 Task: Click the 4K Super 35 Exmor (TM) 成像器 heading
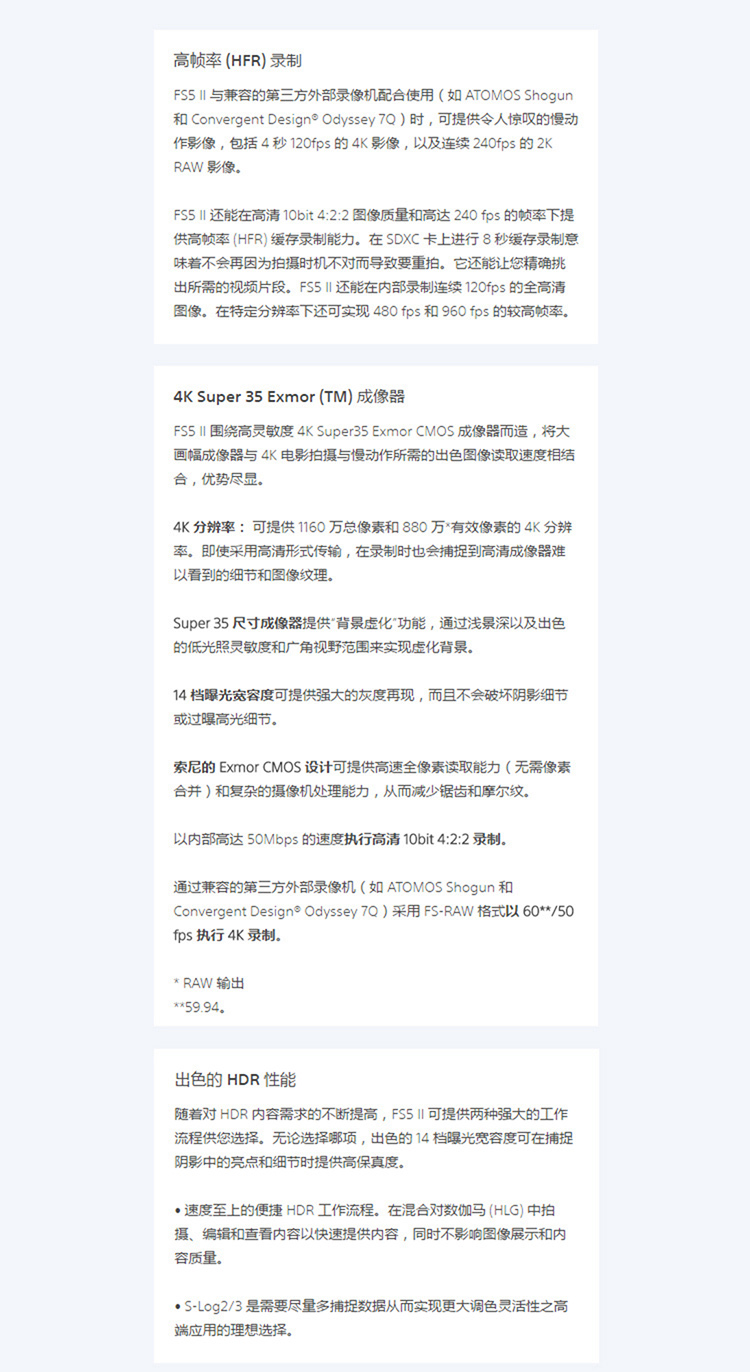point(289,396)
